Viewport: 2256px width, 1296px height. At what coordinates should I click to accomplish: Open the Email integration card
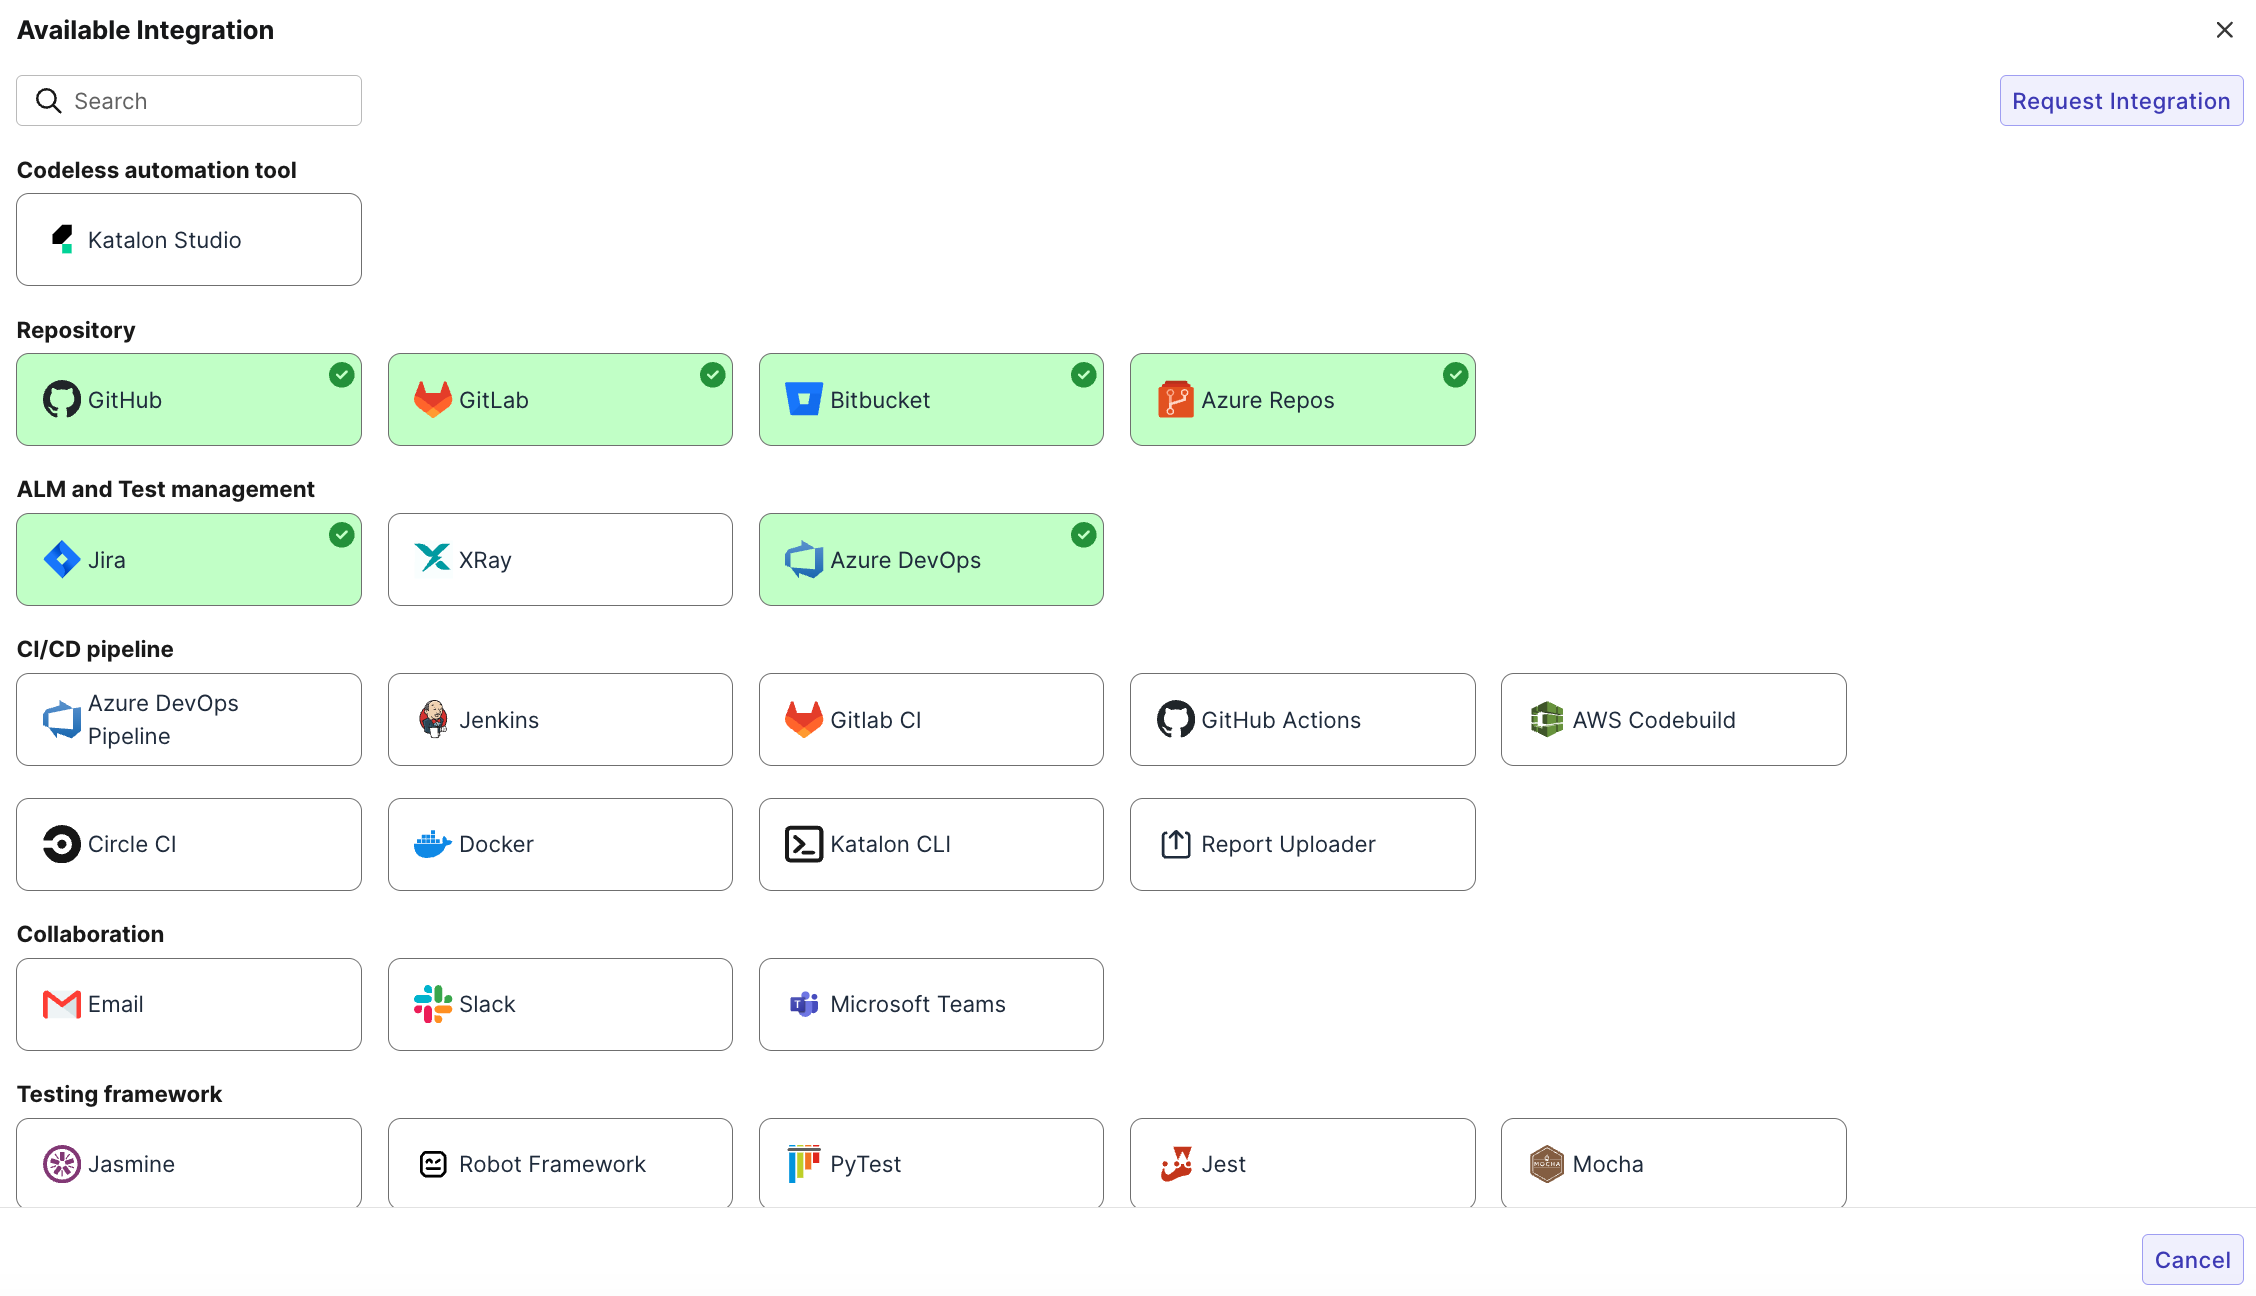pos(188,1004)
